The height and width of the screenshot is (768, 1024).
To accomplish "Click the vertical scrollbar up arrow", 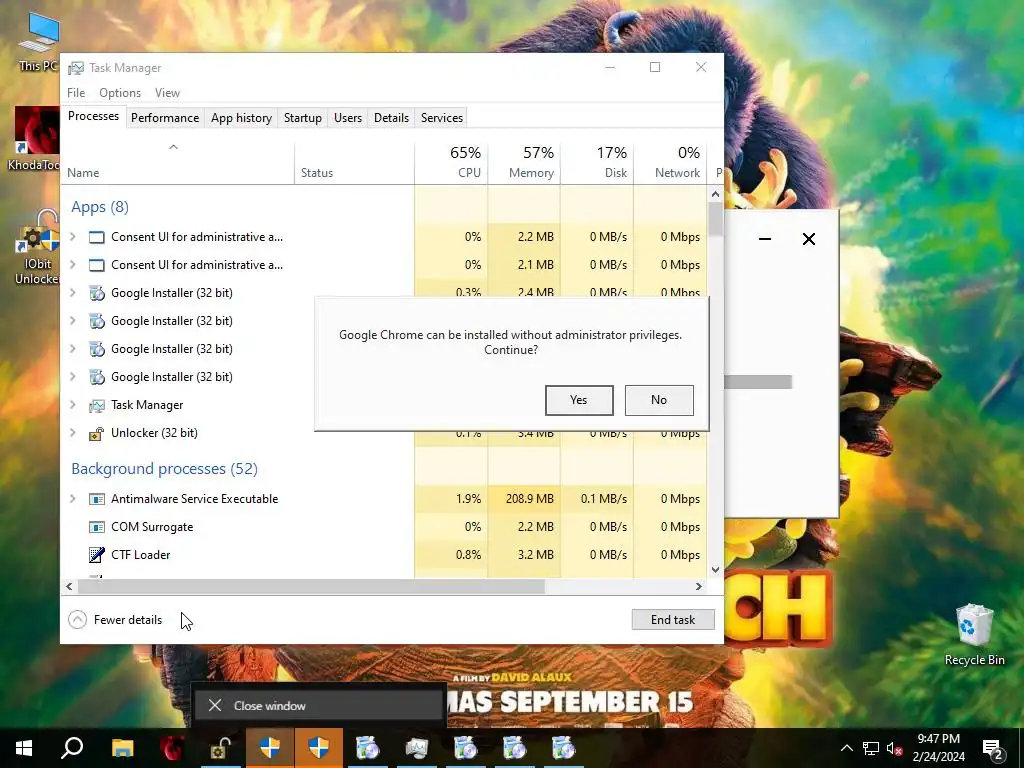I will point(715,194).
